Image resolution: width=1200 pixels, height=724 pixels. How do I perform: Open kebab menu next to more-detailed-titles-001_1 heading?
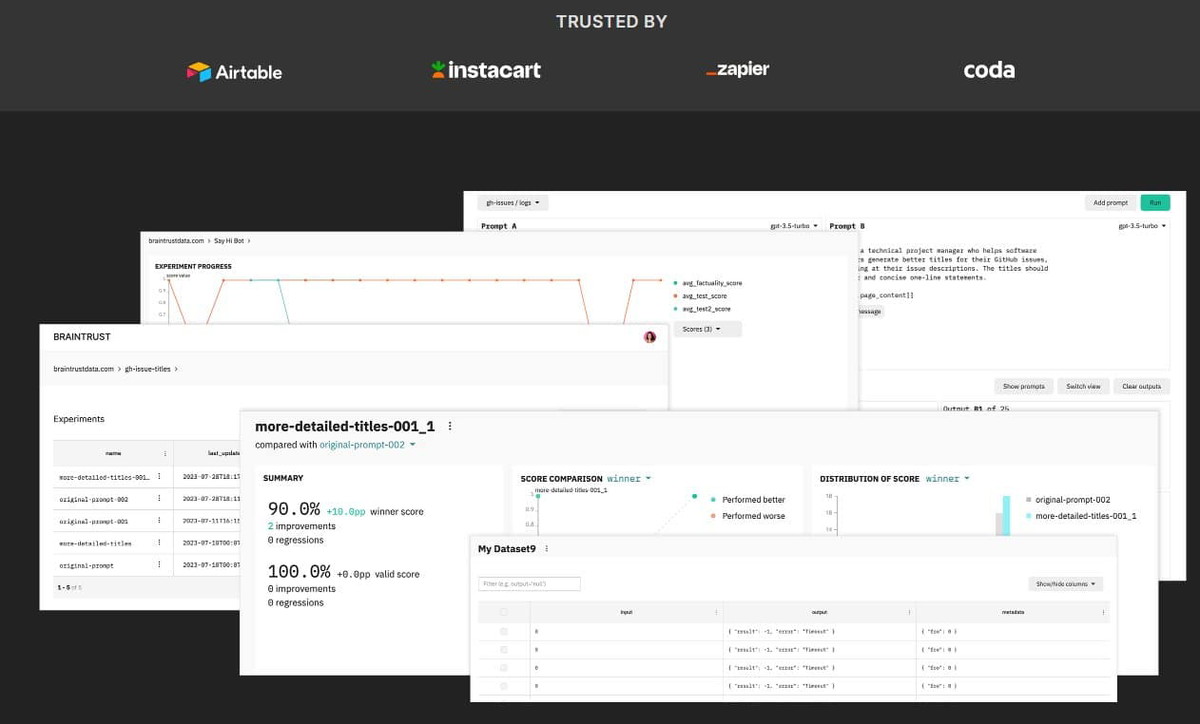pos(450,426)
